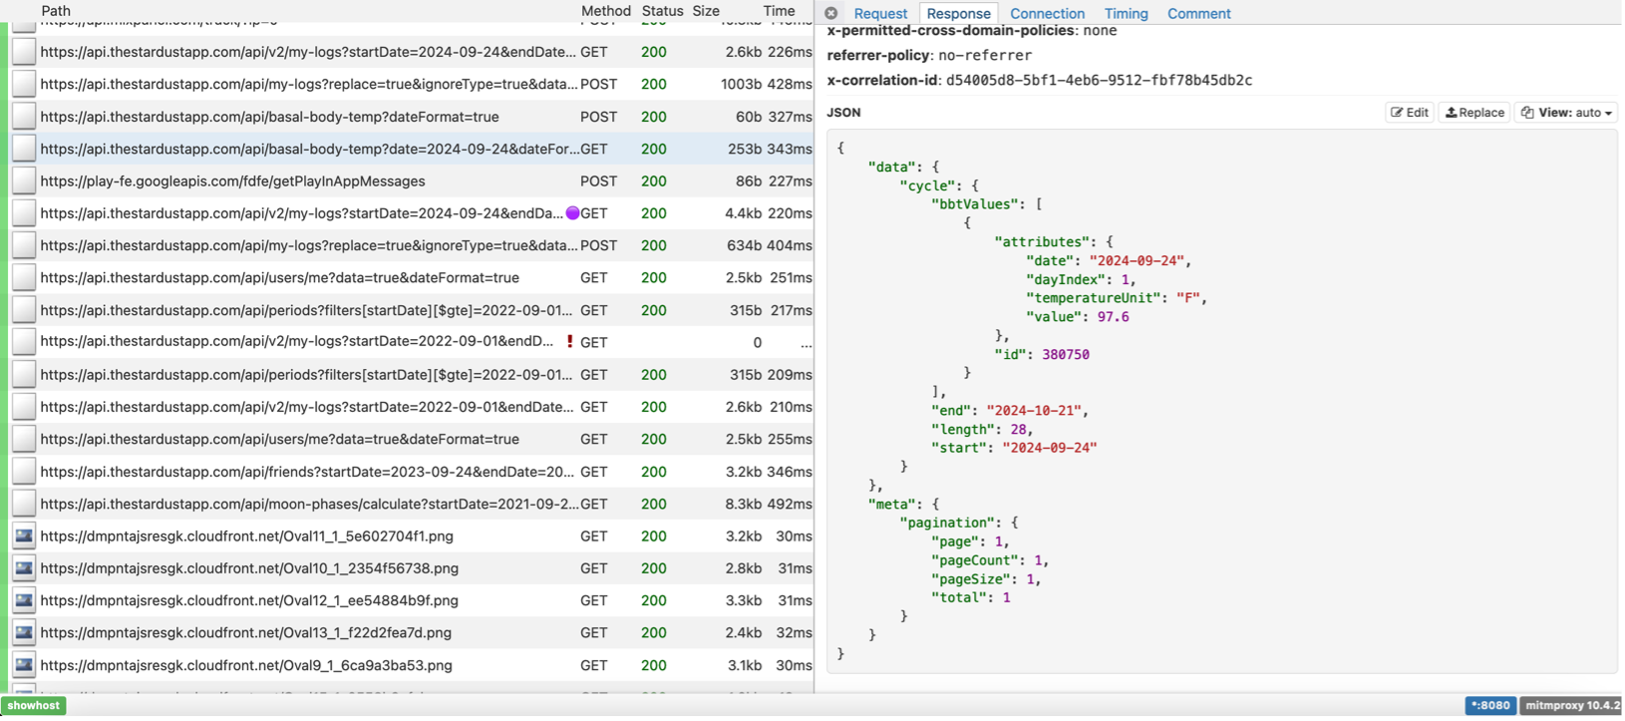Go to the Connection tab
1625x721 pixels.
coord(1047,13)
